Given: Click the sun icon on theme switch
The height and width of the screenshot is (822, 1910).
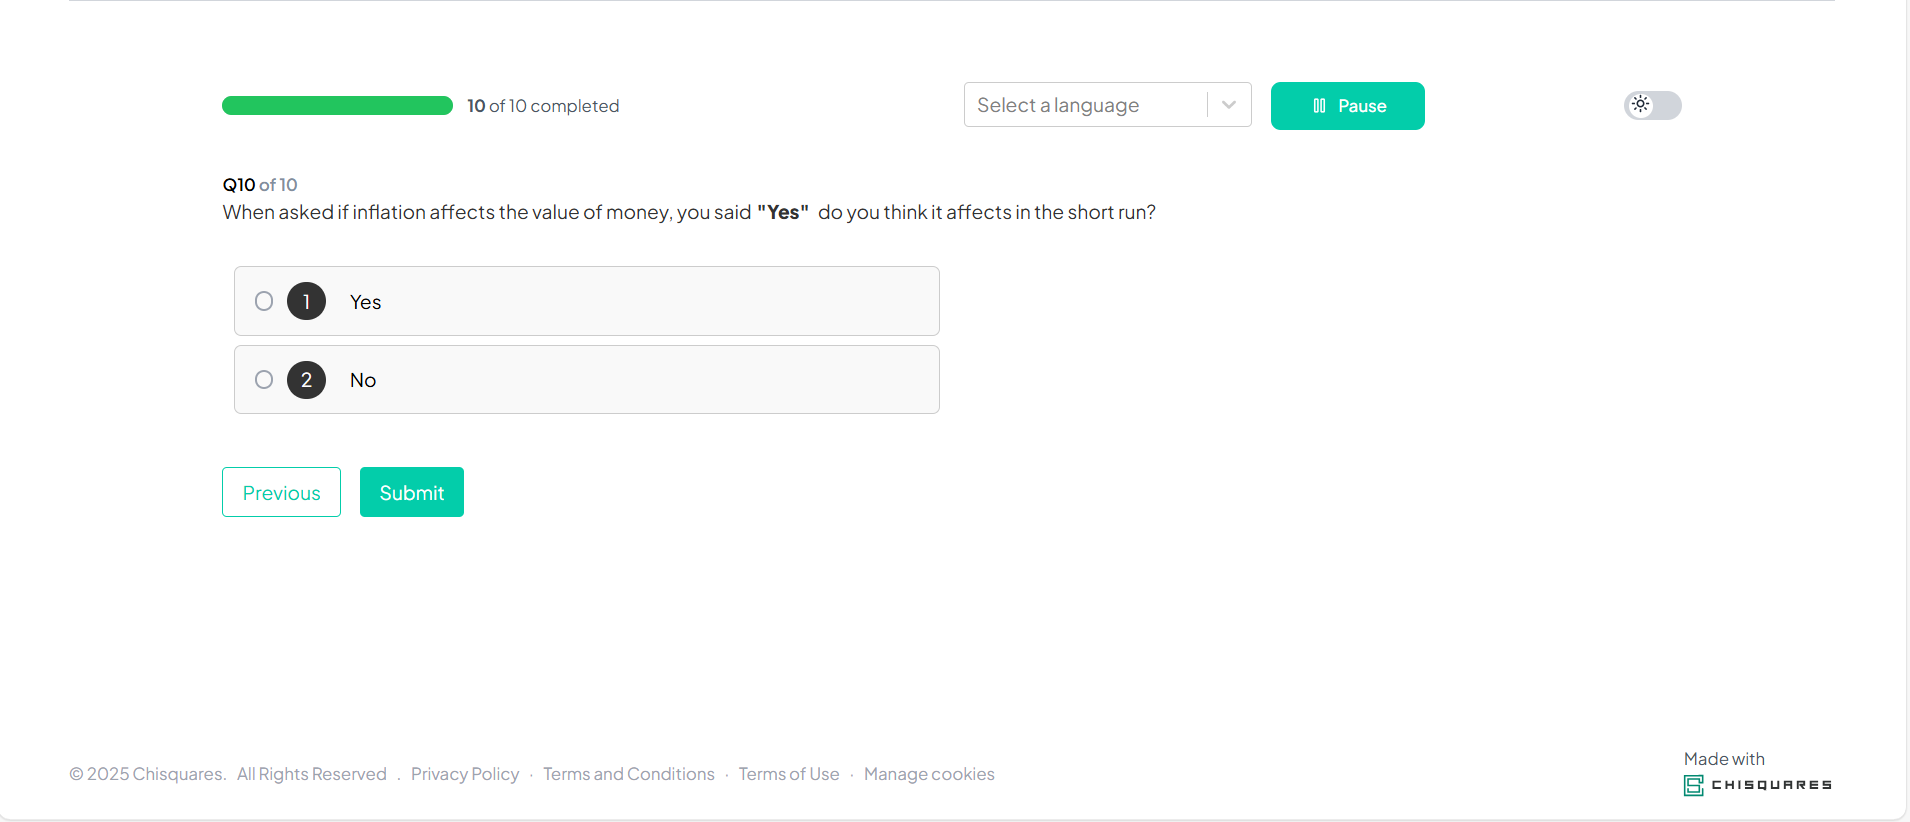Looking at the screenshot, I should click(1640, 104).
